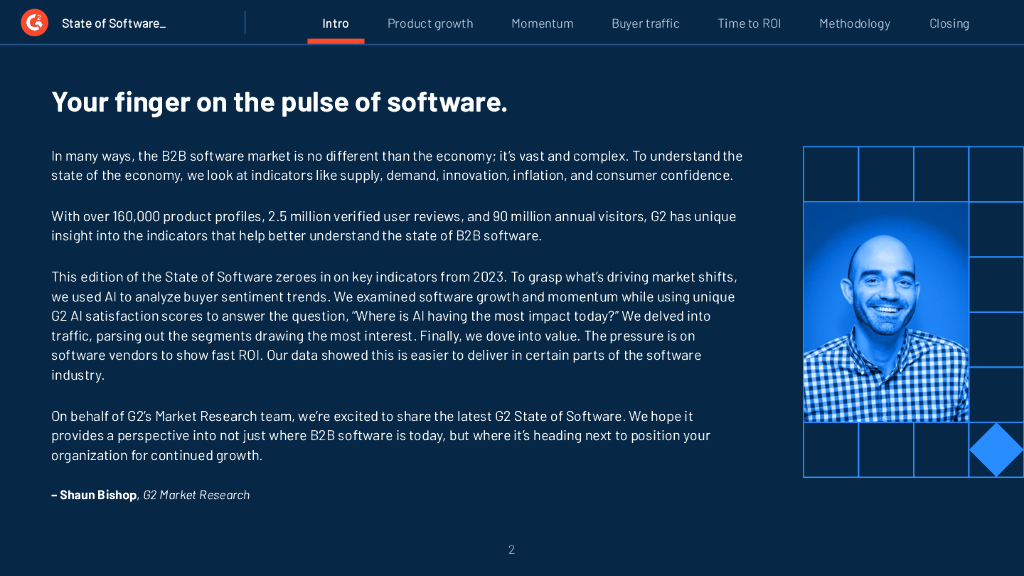Click the paragraph about 160,000 product profiles

click(x=394, y=226)
